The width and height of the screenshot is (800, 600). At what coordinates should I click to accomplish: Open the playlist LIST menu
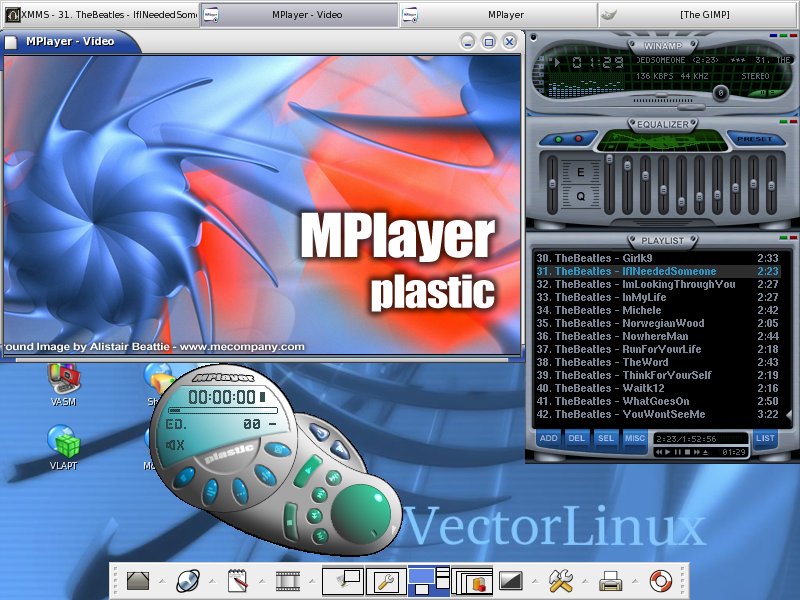[x=765, y=438]
